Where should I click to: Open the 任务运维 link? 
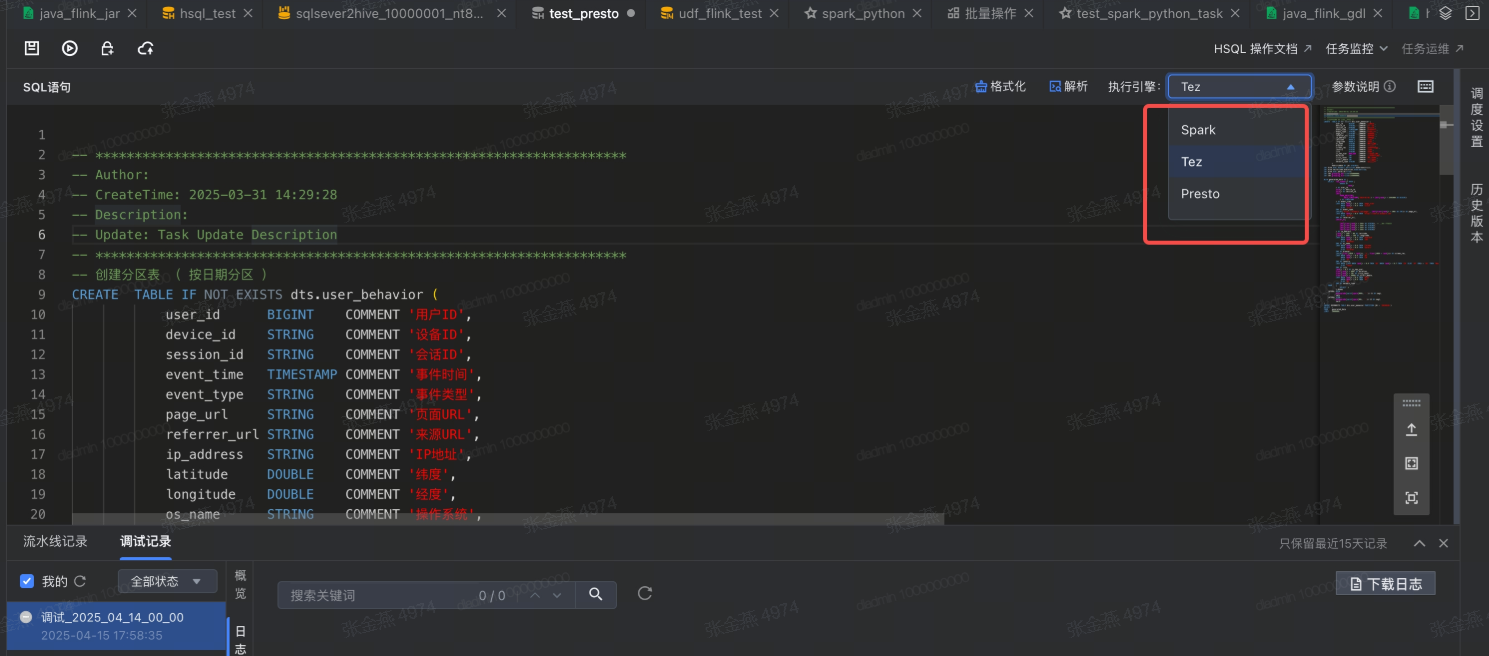click(x=1433, y=48)
